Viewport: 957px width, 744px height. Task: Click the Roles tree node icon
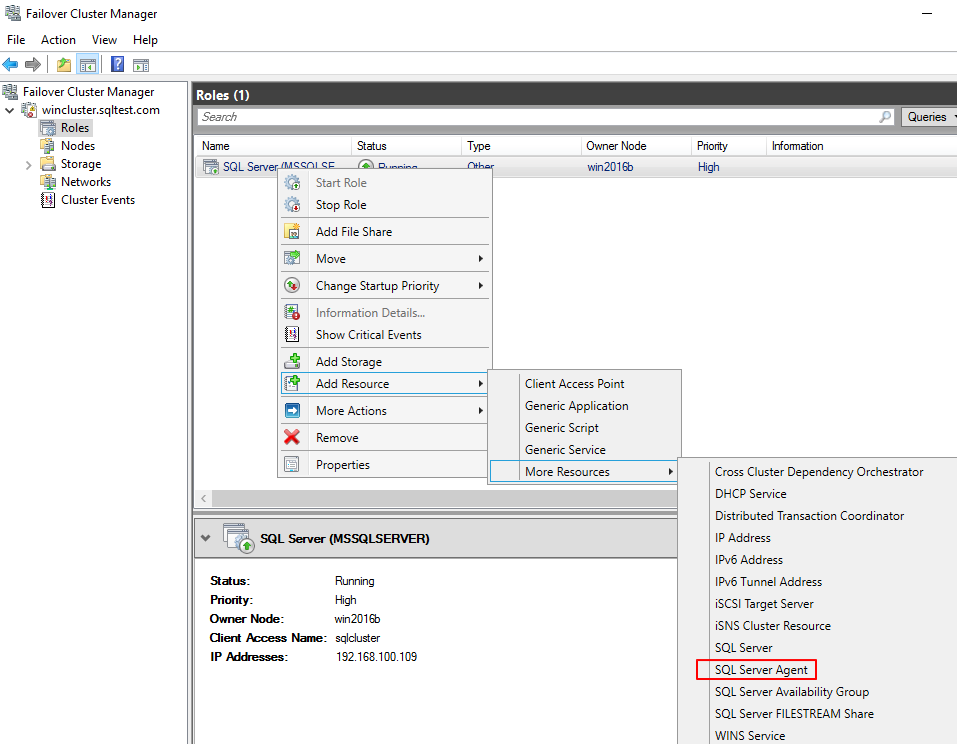click(48, 128)
